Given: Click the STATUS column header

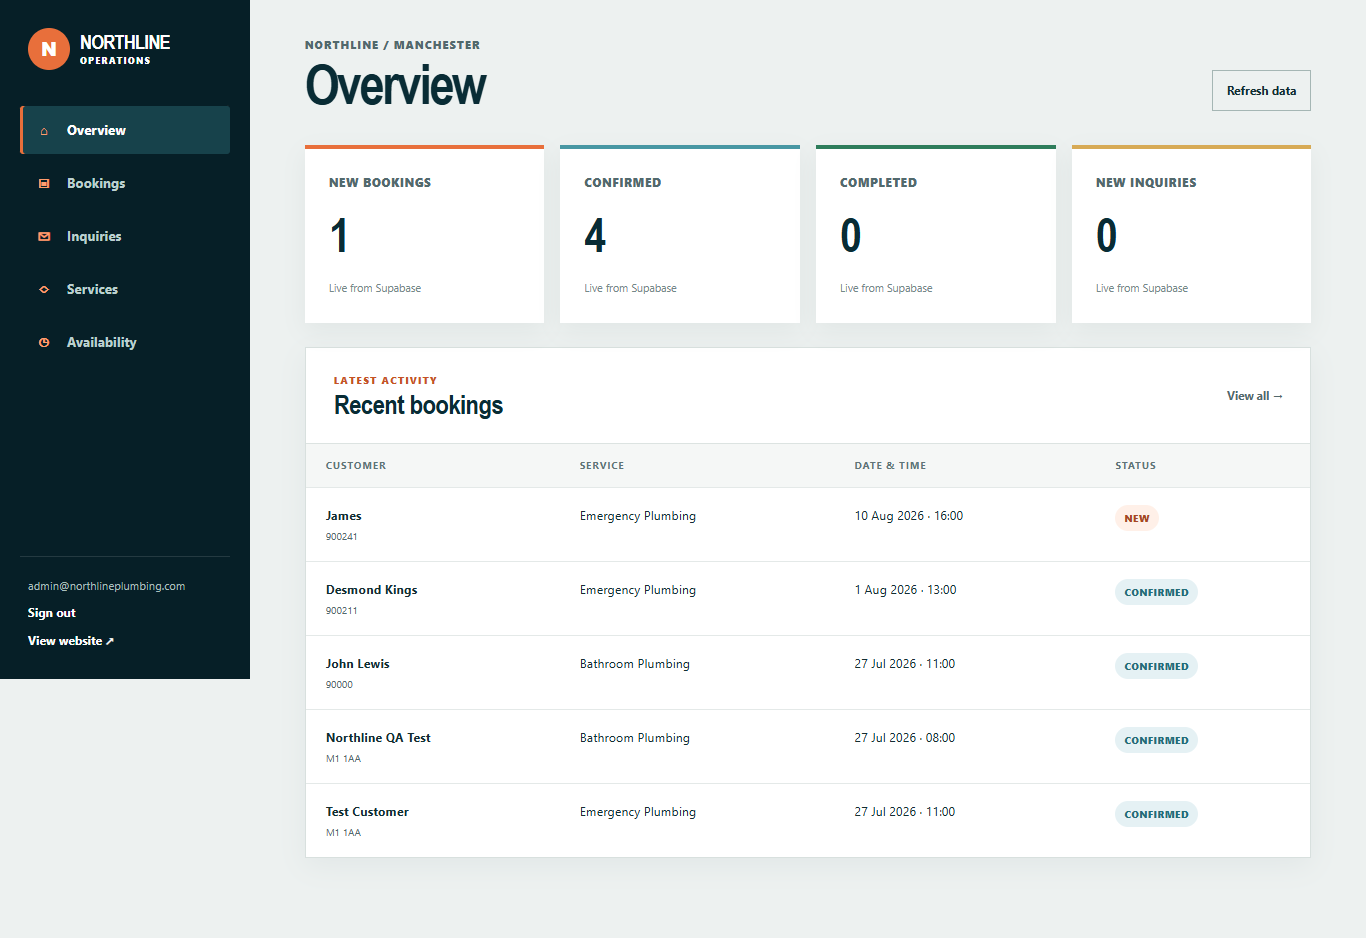Looking at the screenshot, I should (1136, 466).
